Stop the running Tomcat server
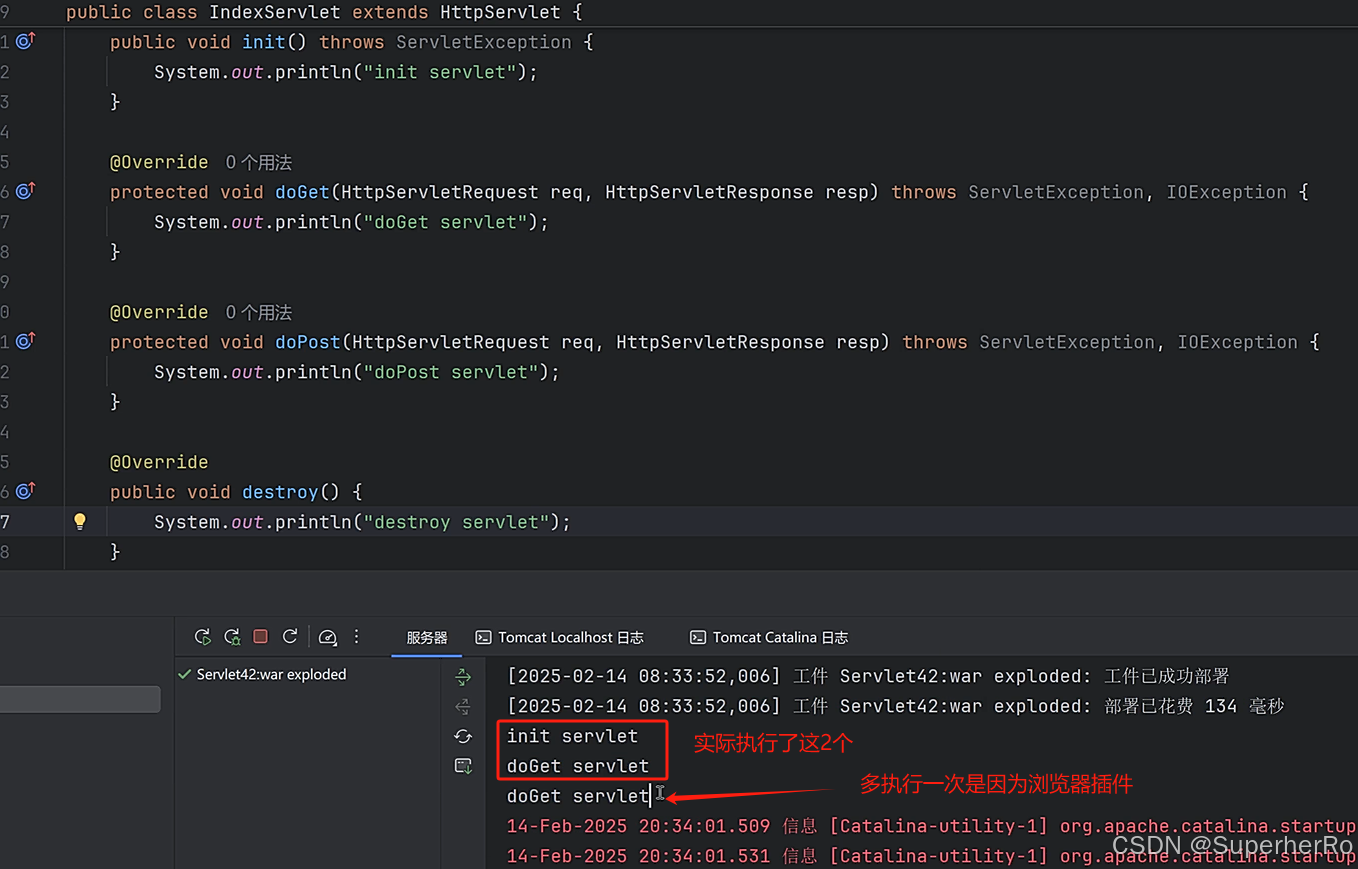This screenshot has width=1358, height=869. pyautogui.click(x=261, y=636)
